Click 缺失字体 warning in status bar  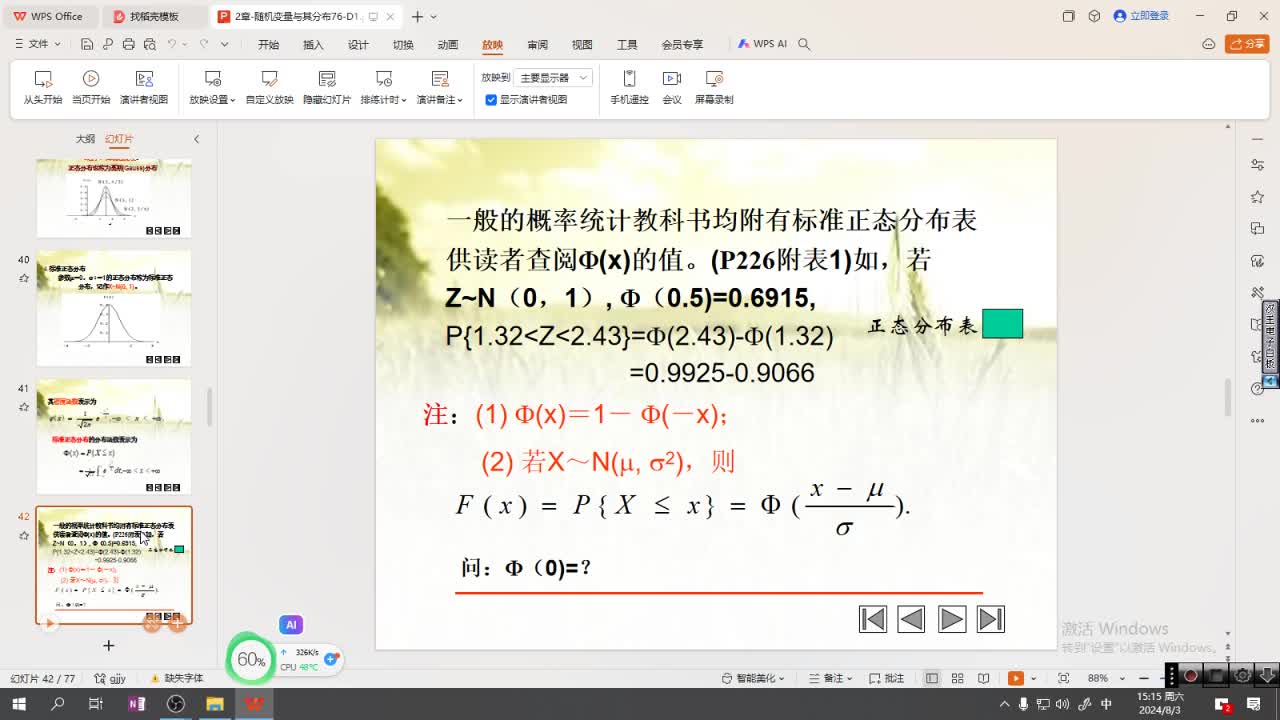(x=177, y=678)
